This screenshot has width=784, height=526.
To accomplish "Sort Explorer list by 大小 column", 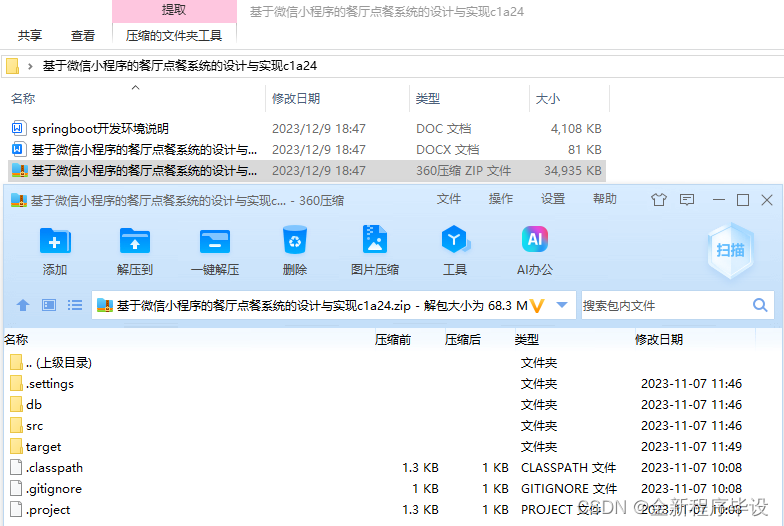I will pos(548,98).
